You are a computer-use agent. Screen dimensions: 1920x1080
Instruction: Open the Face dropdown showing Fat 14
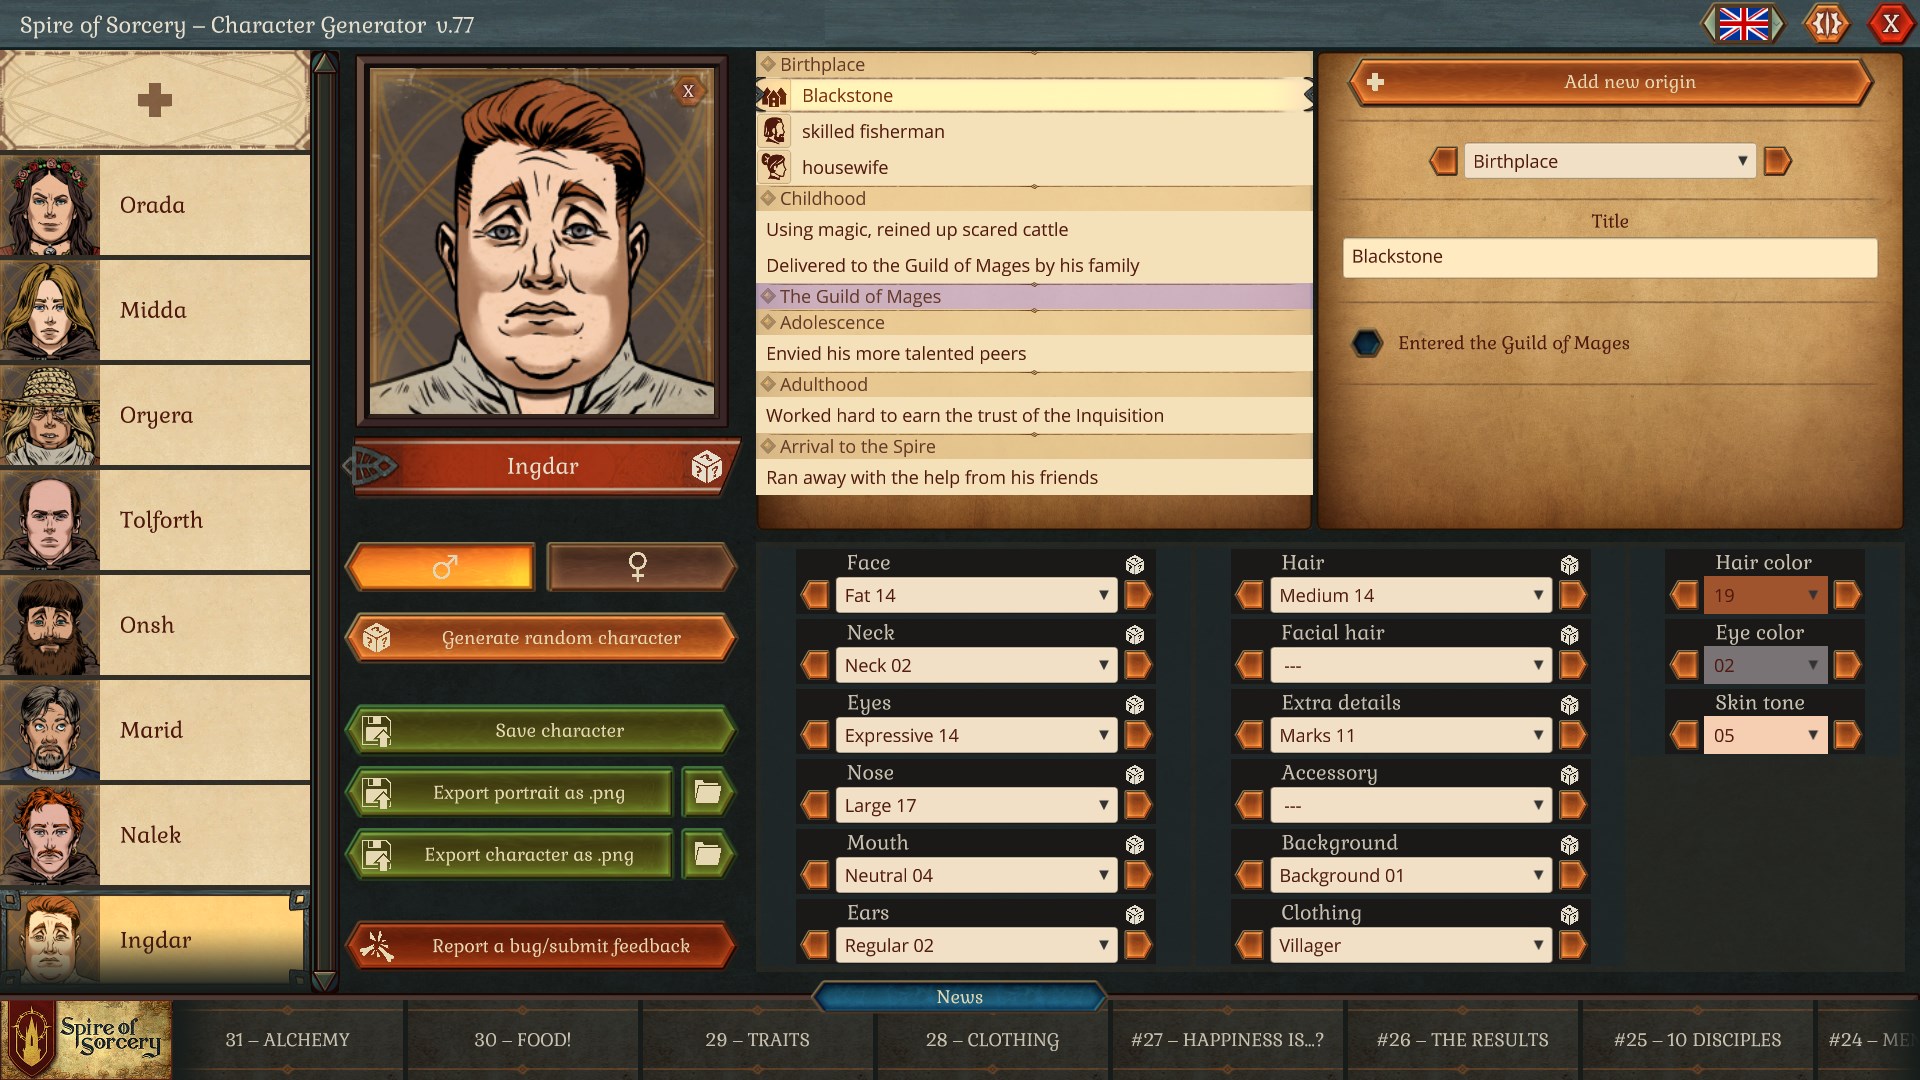click(975, 595)
